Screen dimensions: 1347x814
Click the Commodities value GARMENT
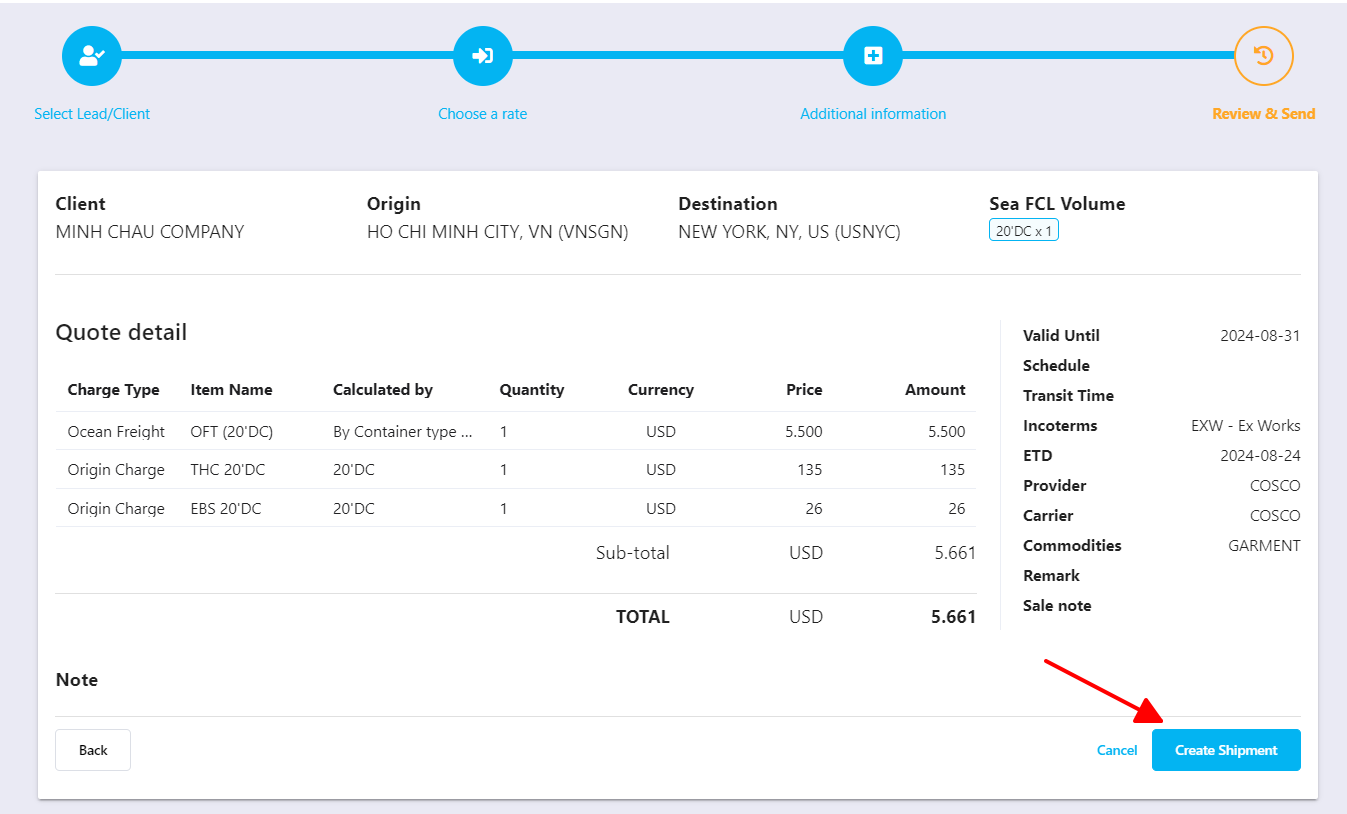click(x=1264, y=546)
